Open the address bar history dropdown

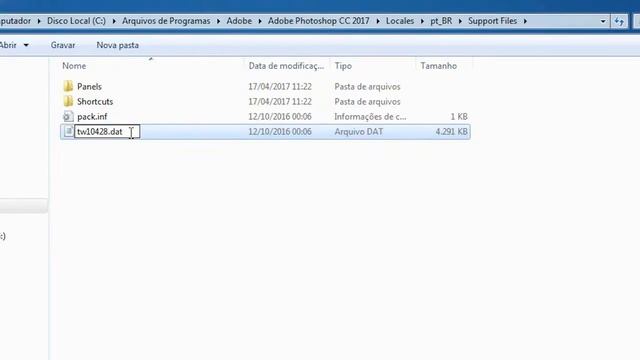[603, 21]
